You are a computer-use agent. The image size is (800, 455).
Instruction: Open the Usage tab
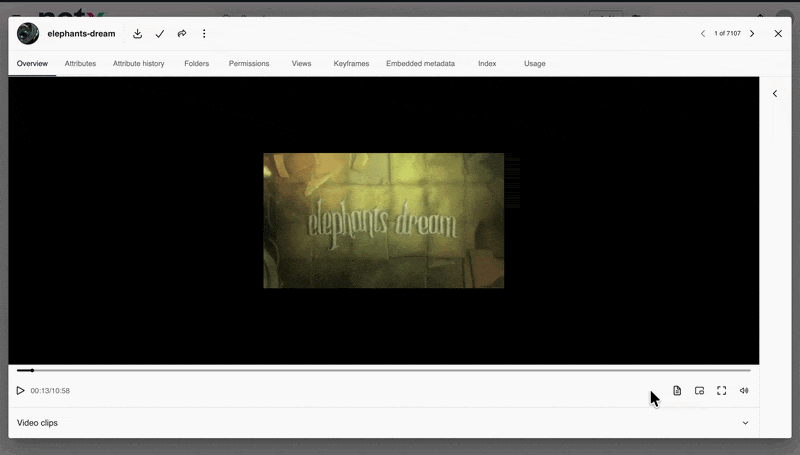534,64
